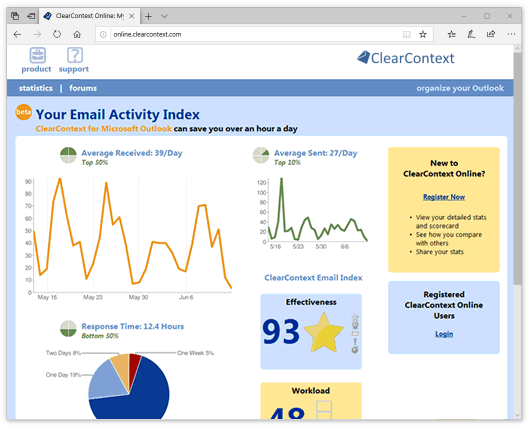Add page to favorites with star
The image size is (532, 428).
pos(423,34)
